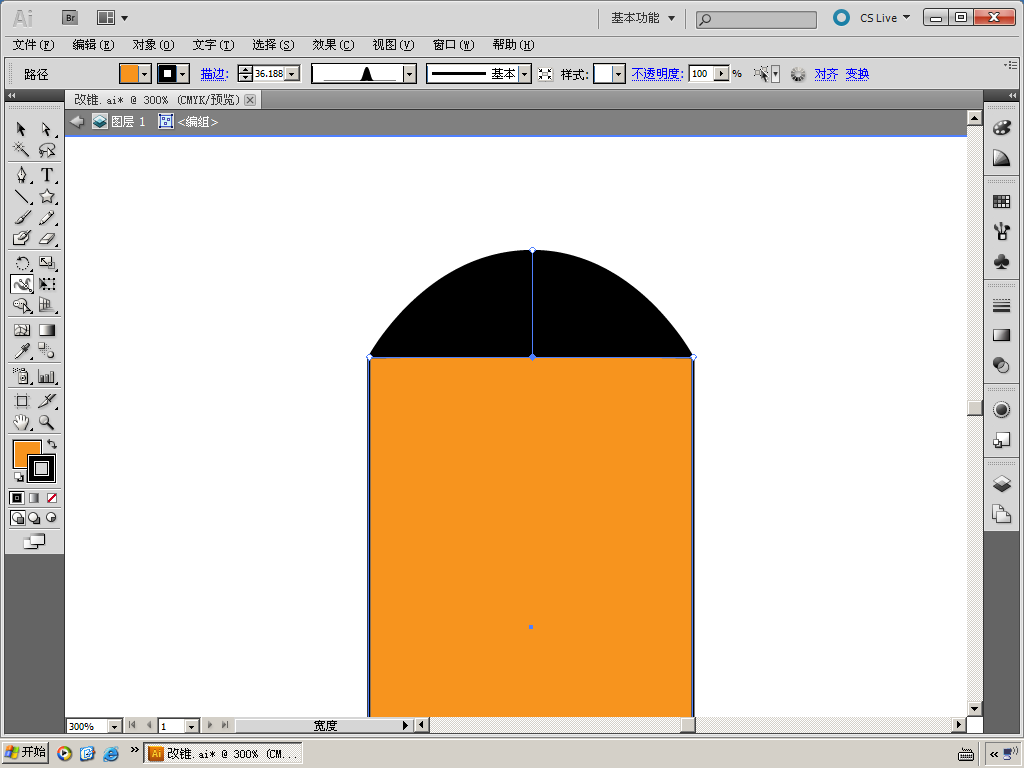Select the Pen tool
Screen dimensions: 1024x768
[x=21, y=175]
